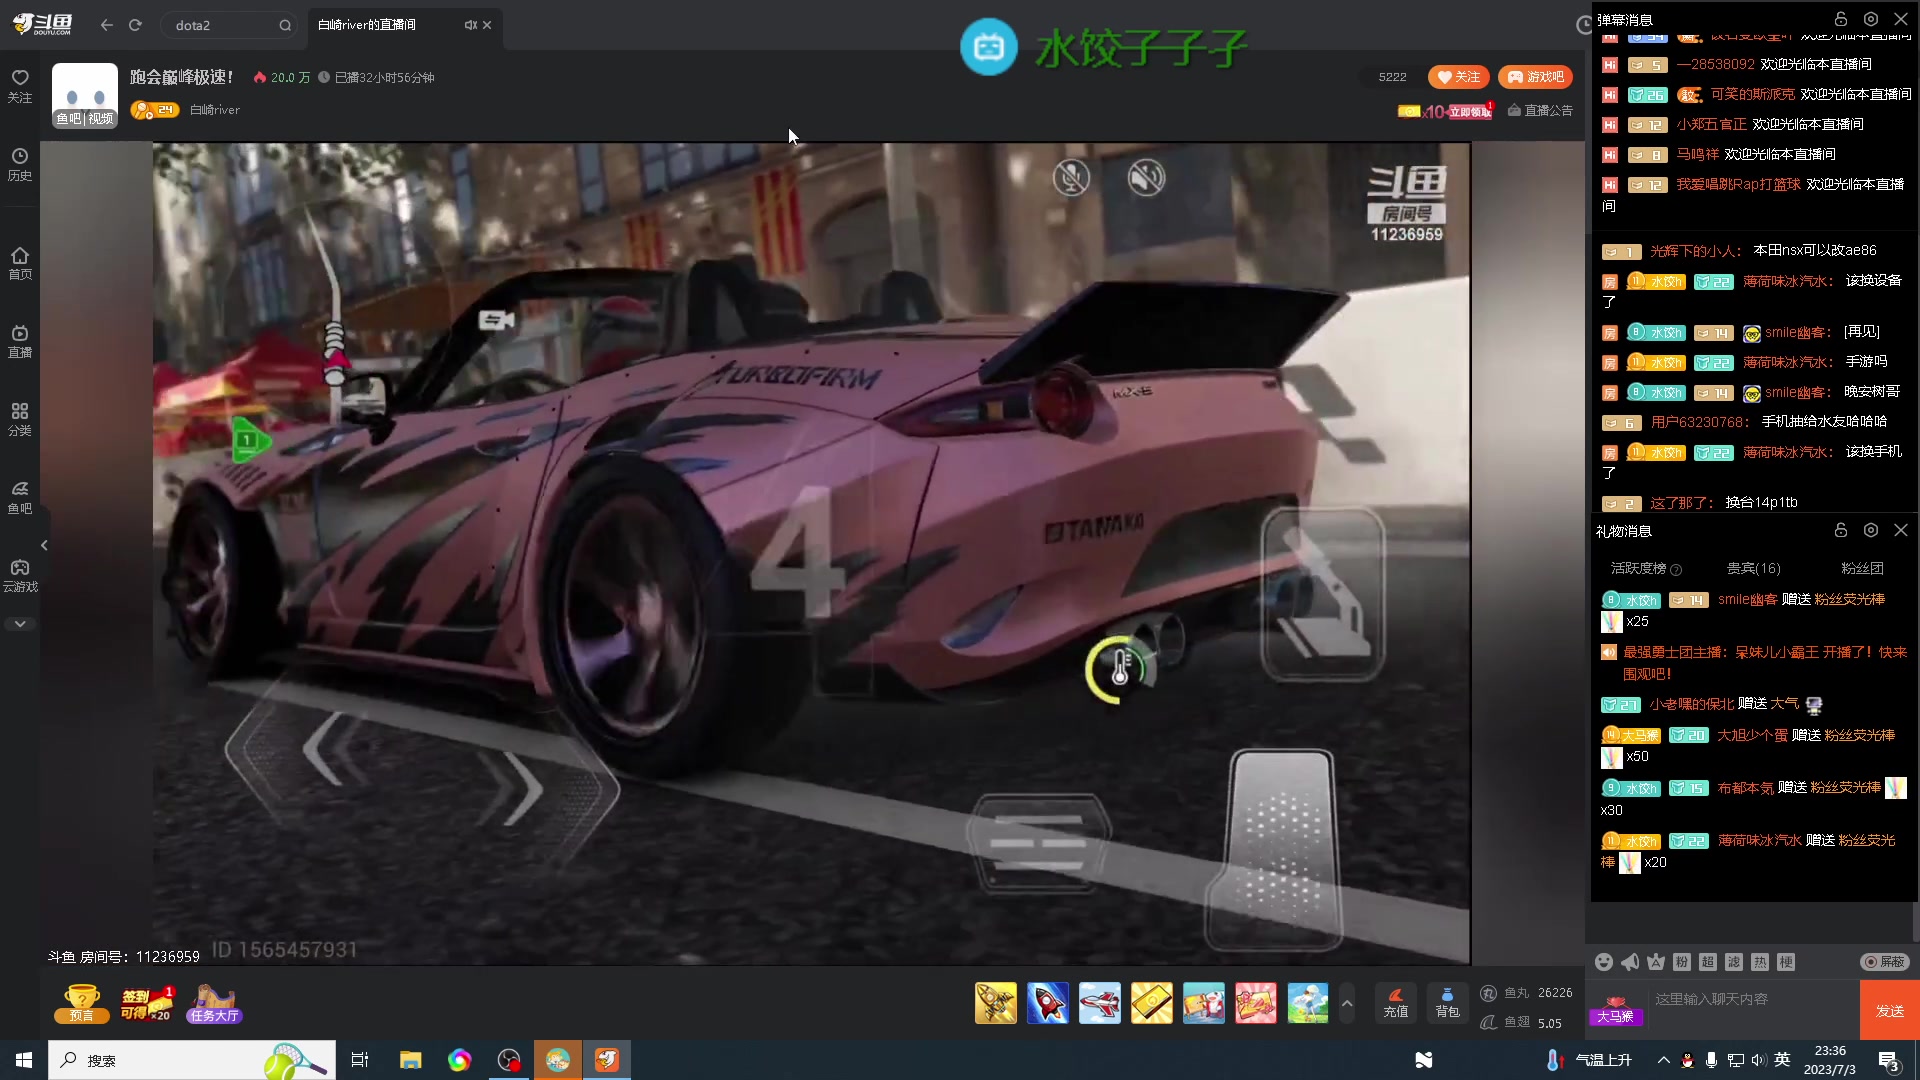Open File Explorer in taskbar
Viewport: 1920px width, 1080px height.
[x=410, y=1060]
